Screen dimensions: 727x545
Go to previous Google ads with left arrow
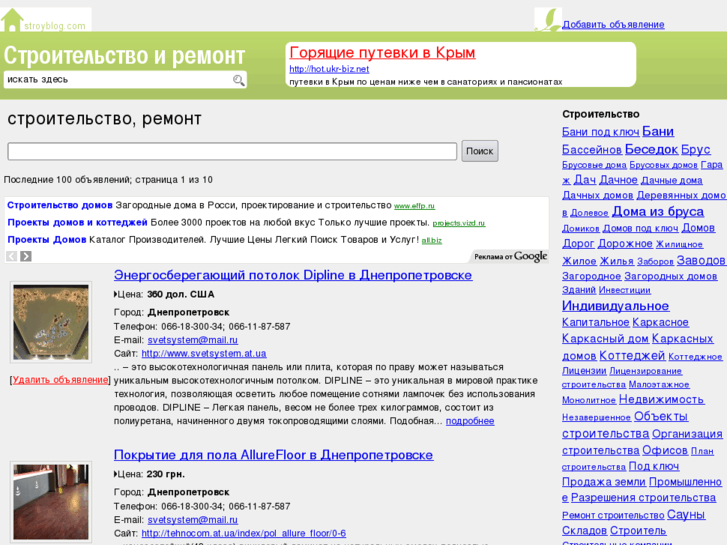click(12, 256)
